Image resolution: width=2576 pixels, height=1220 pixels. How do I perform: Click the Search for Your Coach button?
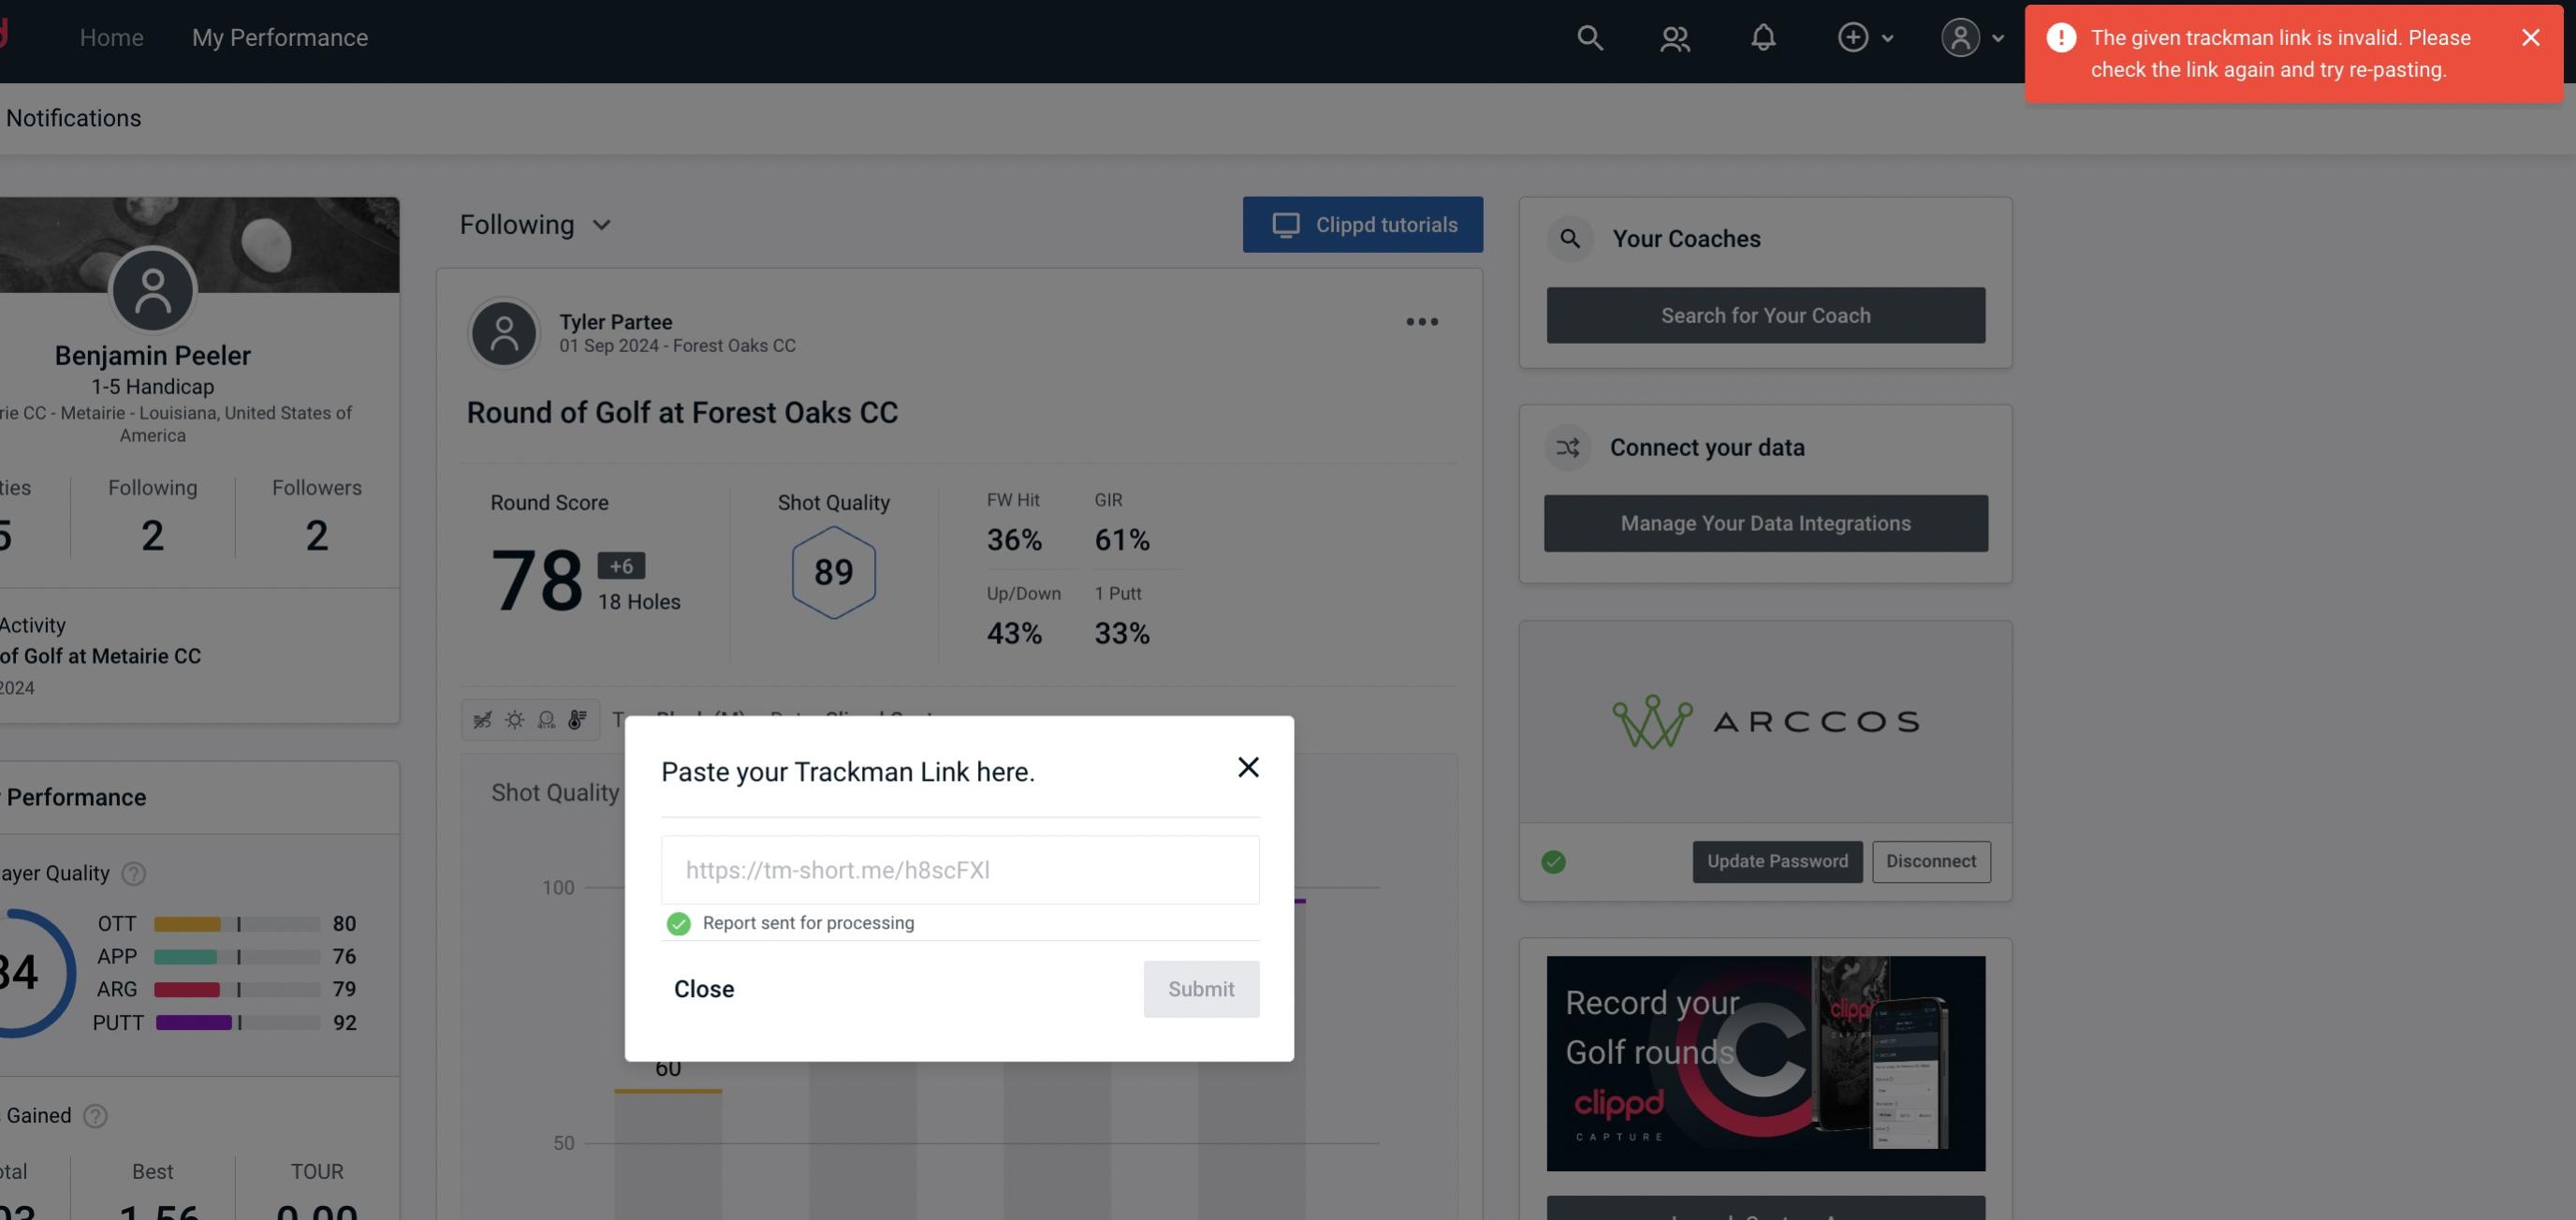coord(1766,314)
